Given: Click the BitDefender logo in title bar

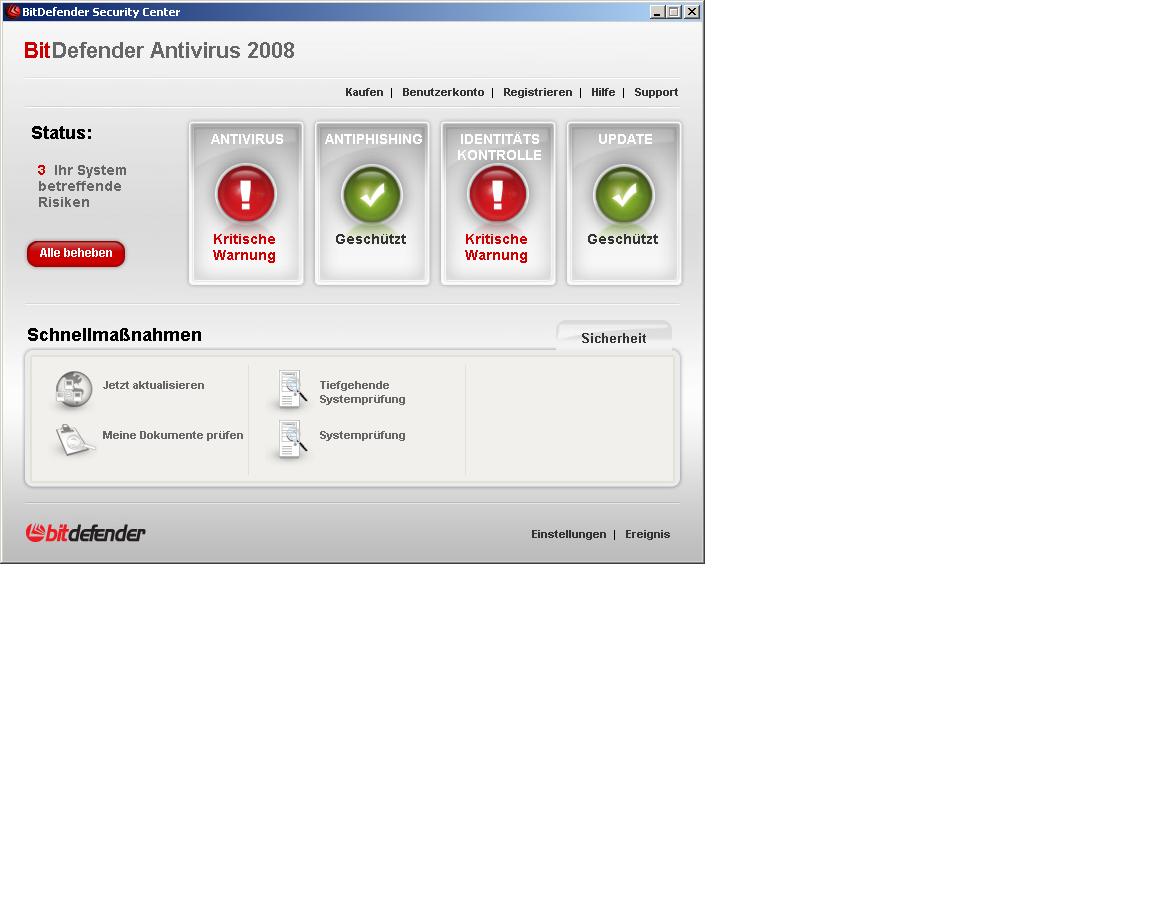Looking at the screenshot, I should [13, 11].
